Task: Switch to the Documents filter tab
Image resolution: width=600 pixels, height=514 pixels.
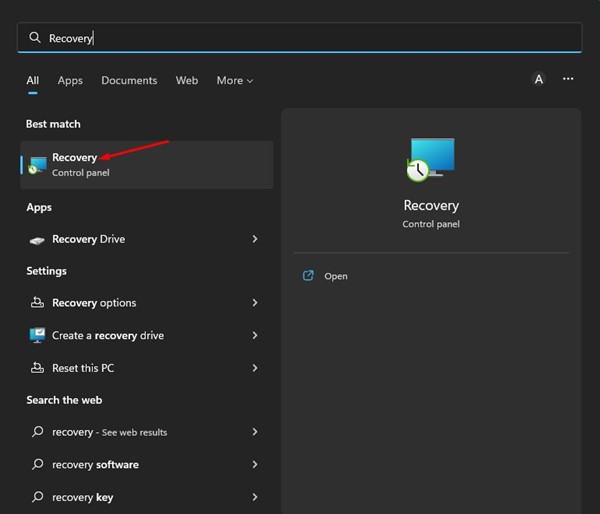Action: click(129, 80)
